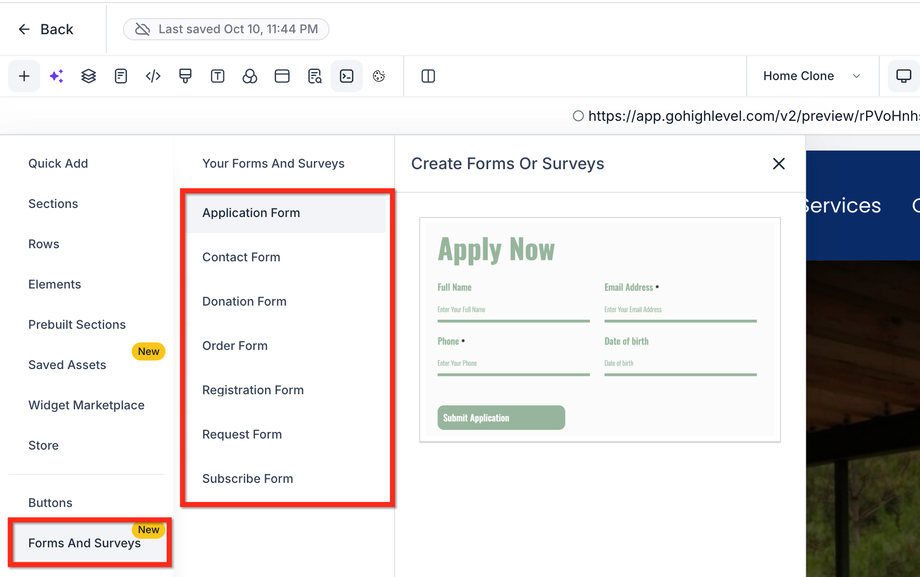This screenshot has width=920, height=577.
Task: Click the paint brush styles icon
Action: point(185,76)
